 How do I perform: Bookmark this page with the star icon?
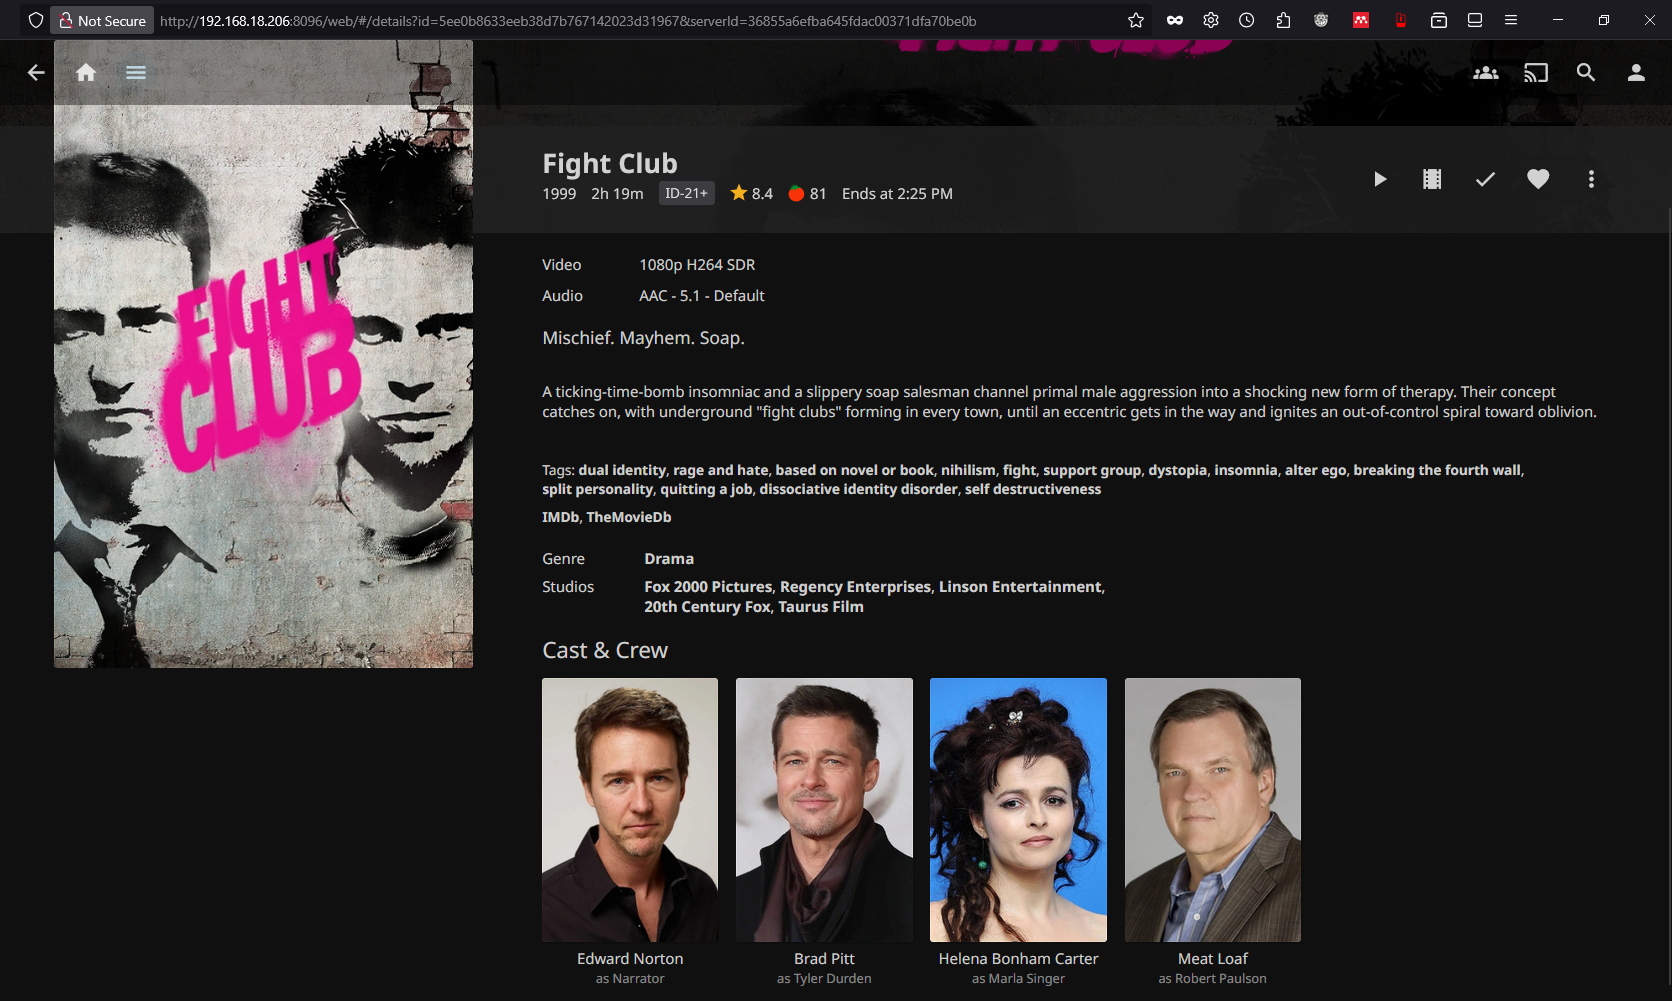(1136, 20)
